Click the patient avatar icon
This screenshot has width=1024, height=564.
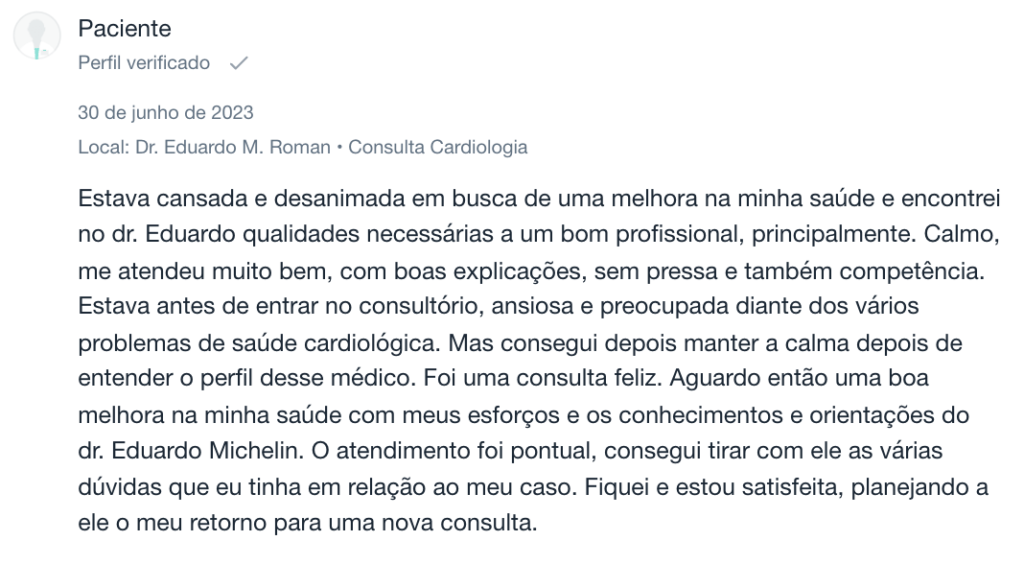point(37,36)
